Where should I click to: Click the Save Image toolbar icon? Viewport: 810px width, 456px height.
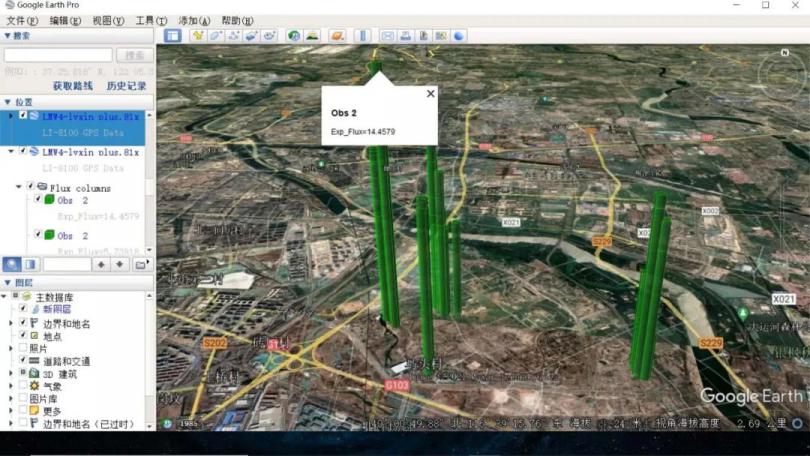(x=423, y=36)
